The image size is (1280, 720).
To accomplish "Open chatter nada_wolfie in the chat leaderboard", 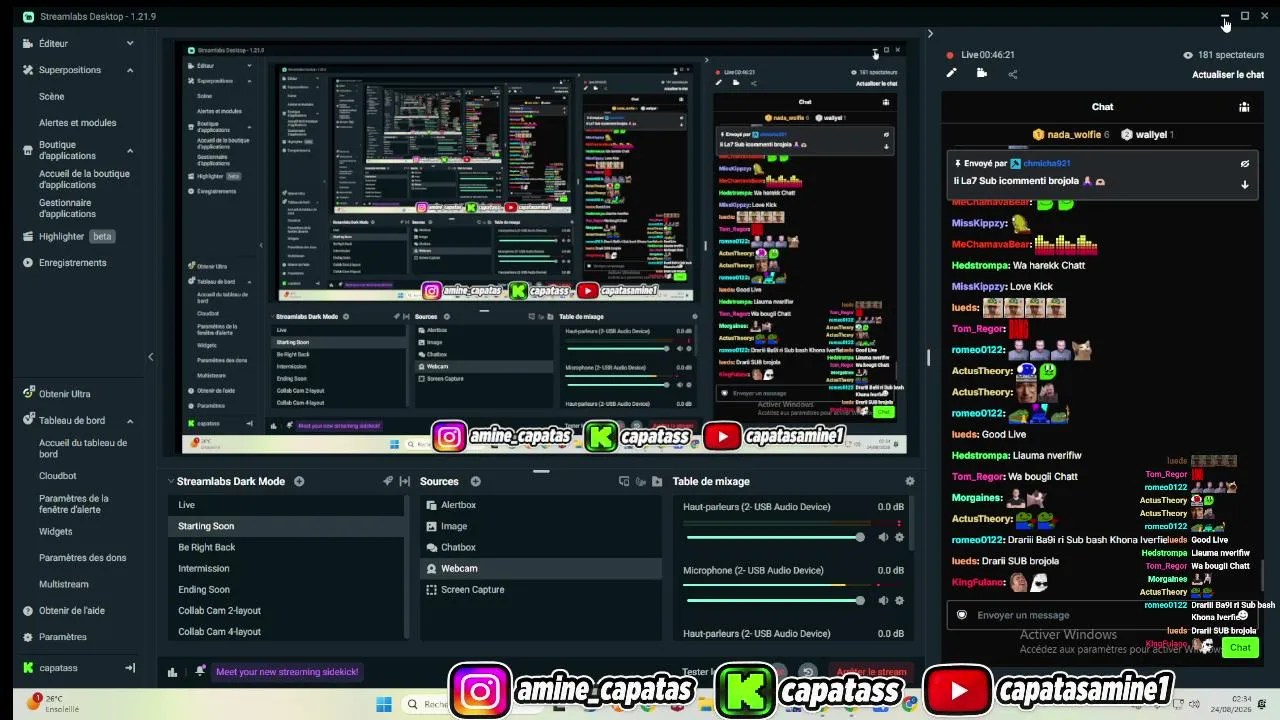I will [x=1070, y=135].
